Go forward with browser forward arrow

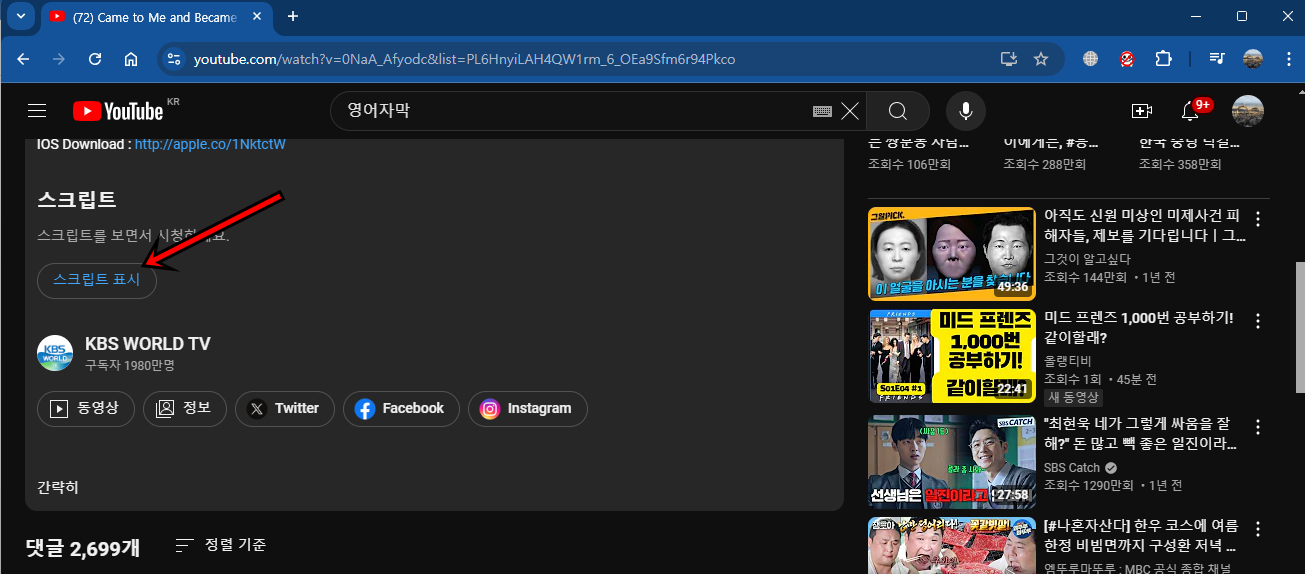pos(59,59)
